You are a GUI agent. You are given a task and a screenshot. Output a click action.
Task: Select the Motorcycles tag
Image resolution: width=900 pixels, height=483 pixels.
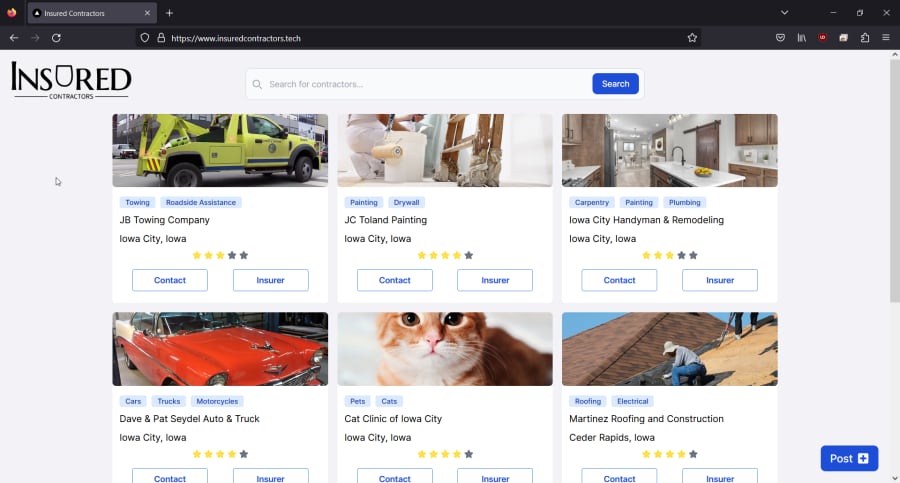(x=217, y=401)
